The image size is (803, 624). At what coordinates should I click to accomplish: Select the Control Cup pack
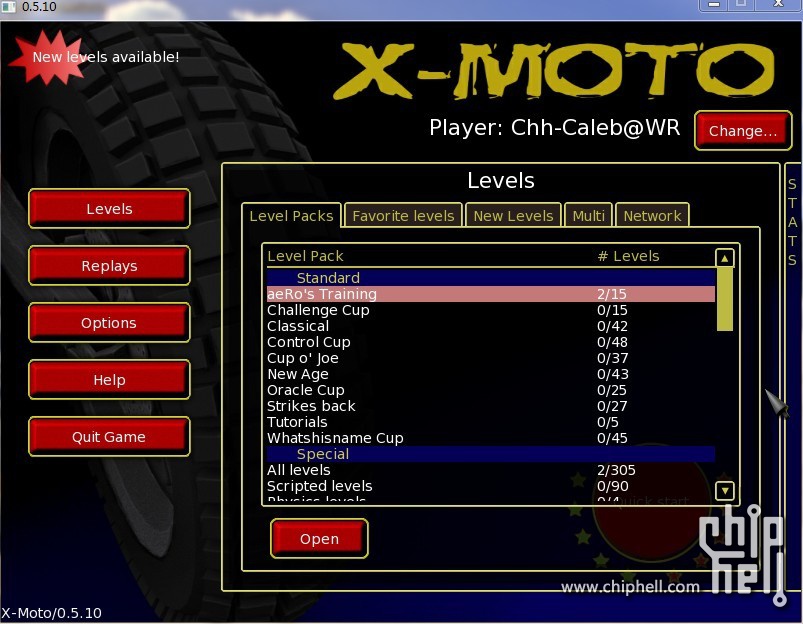(x=491, y=342)
